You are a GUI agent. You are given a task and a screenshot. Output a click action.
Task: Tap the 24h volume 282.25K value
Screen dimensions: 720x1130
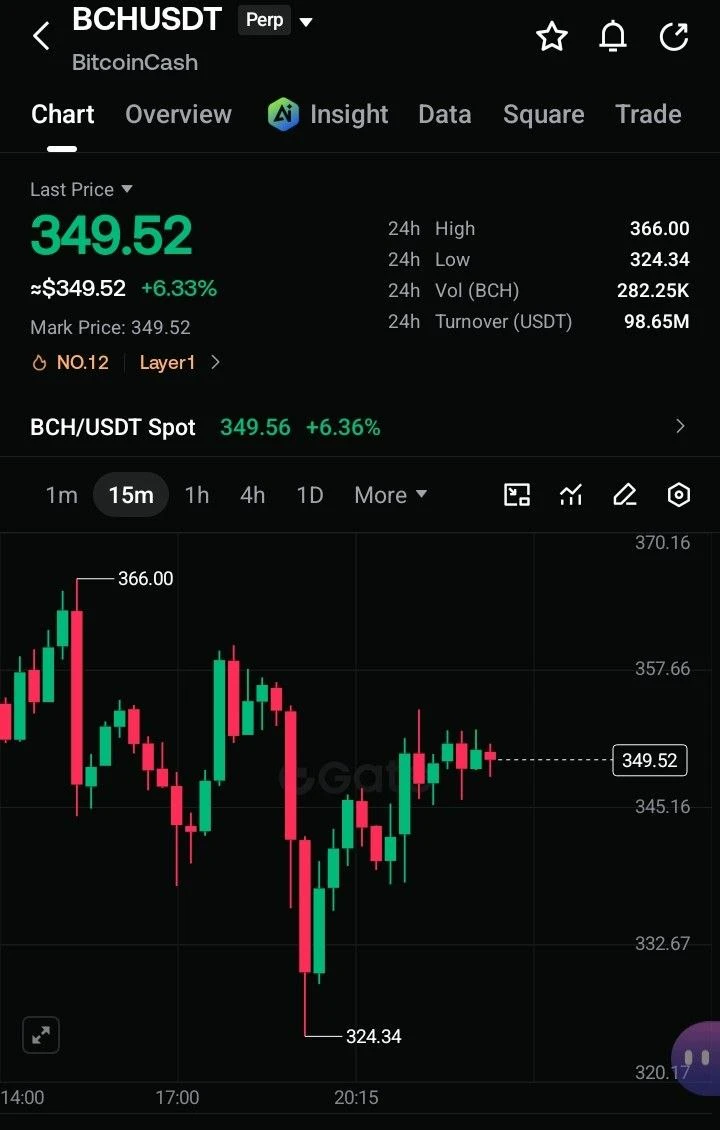click(653, 290)
